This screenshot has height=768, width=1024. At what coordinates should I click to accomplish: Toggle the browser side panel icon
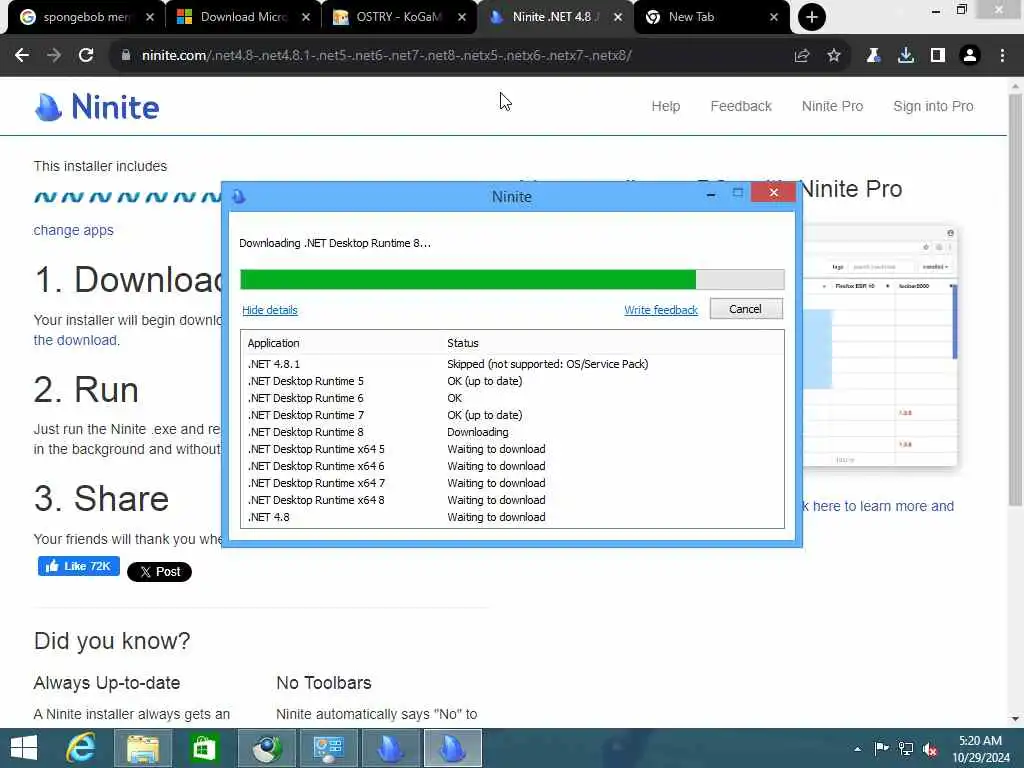[x=938, y=56]
